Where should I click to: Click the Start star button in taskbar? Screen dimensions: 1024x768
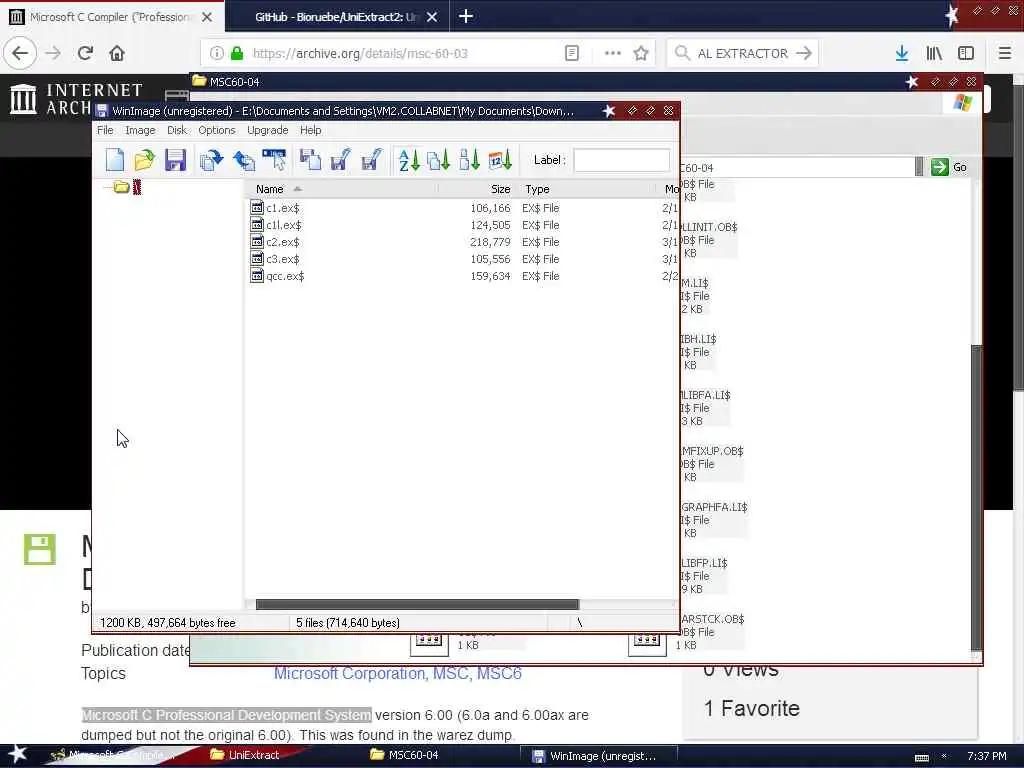18,754
